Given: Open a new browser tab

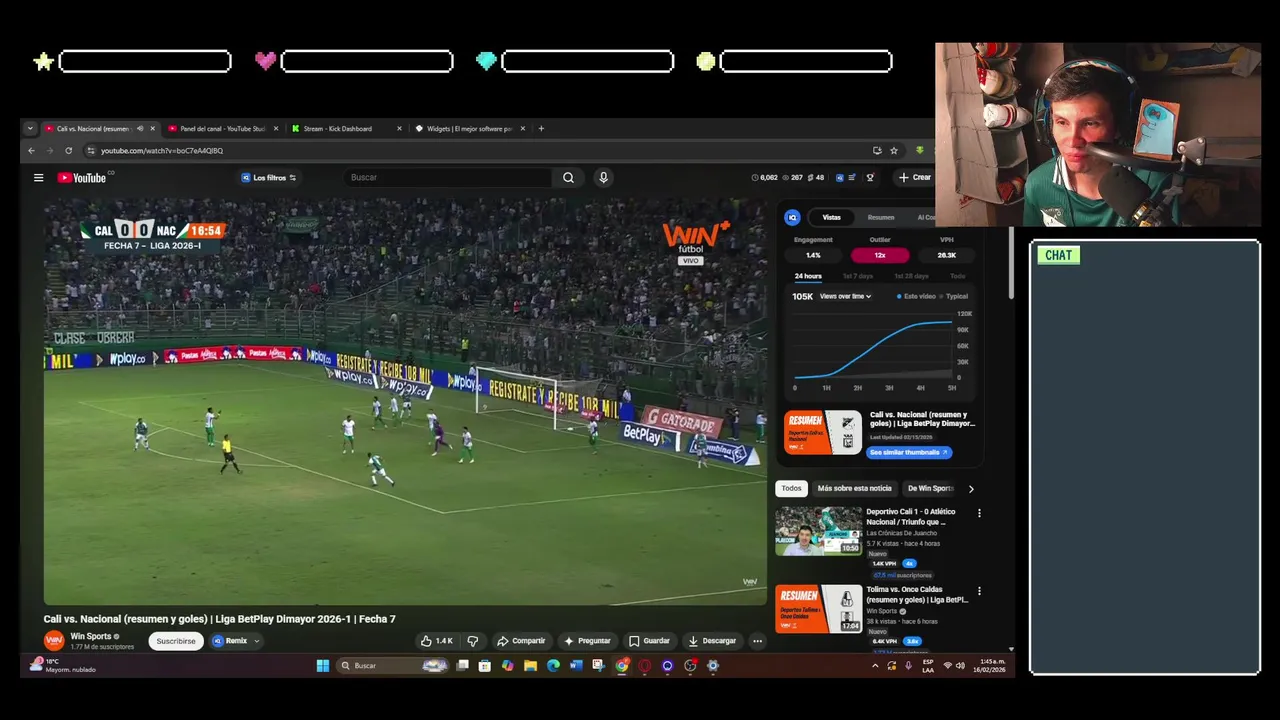Looking at the screenshot, I should [x=541, y=129].
